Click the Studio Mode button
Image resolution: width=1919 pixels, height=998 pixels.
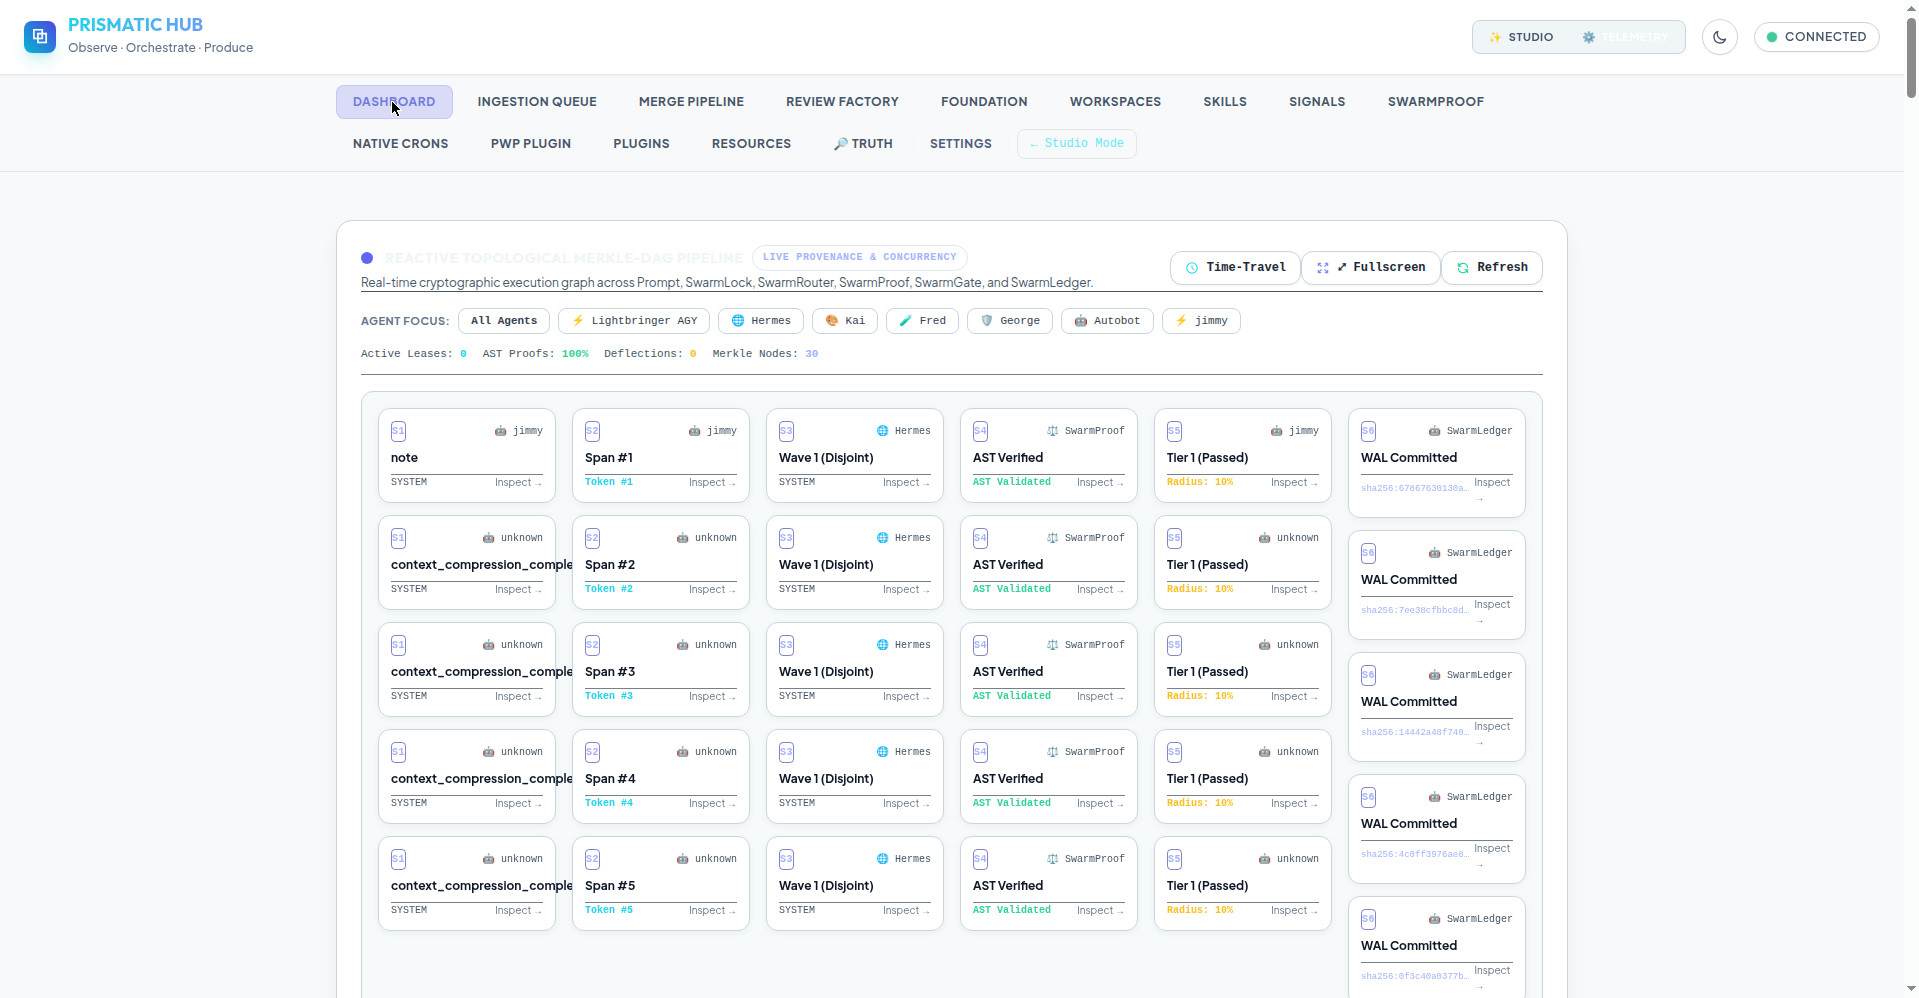point(1076,144)
